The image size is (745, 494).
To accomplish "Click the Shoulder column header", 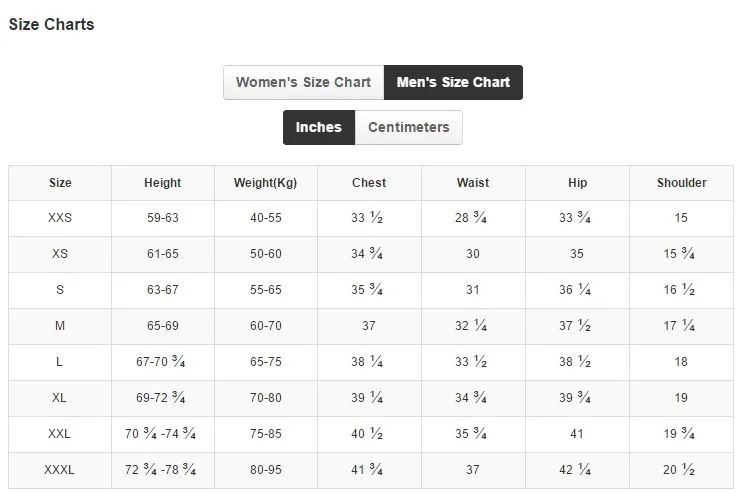I will (x=681, y=183).
